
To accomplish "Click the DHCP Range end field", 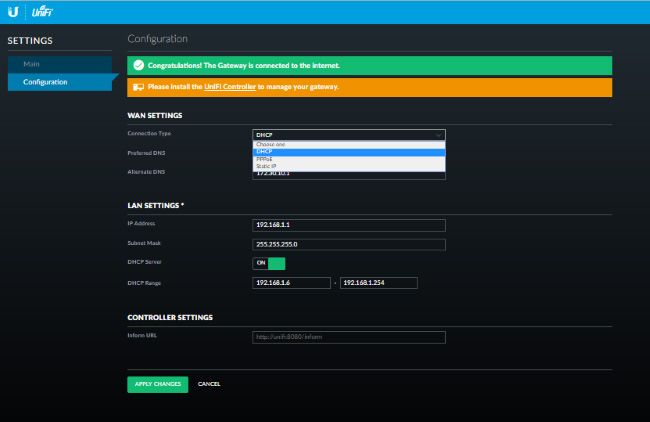I will (378, 283).
